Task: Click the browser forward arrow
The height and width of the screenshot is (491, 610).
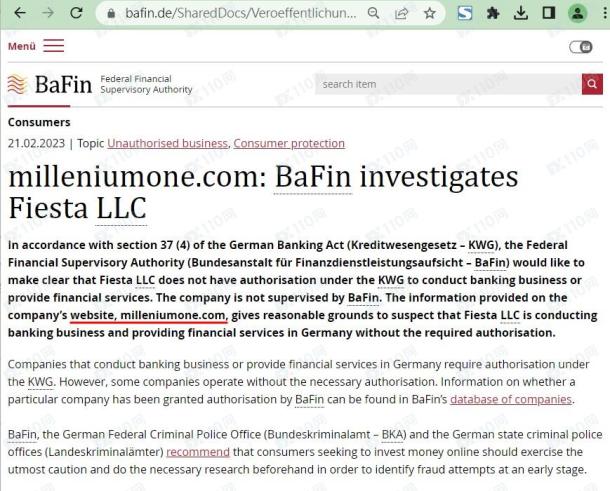Action: tap(48, 13)
